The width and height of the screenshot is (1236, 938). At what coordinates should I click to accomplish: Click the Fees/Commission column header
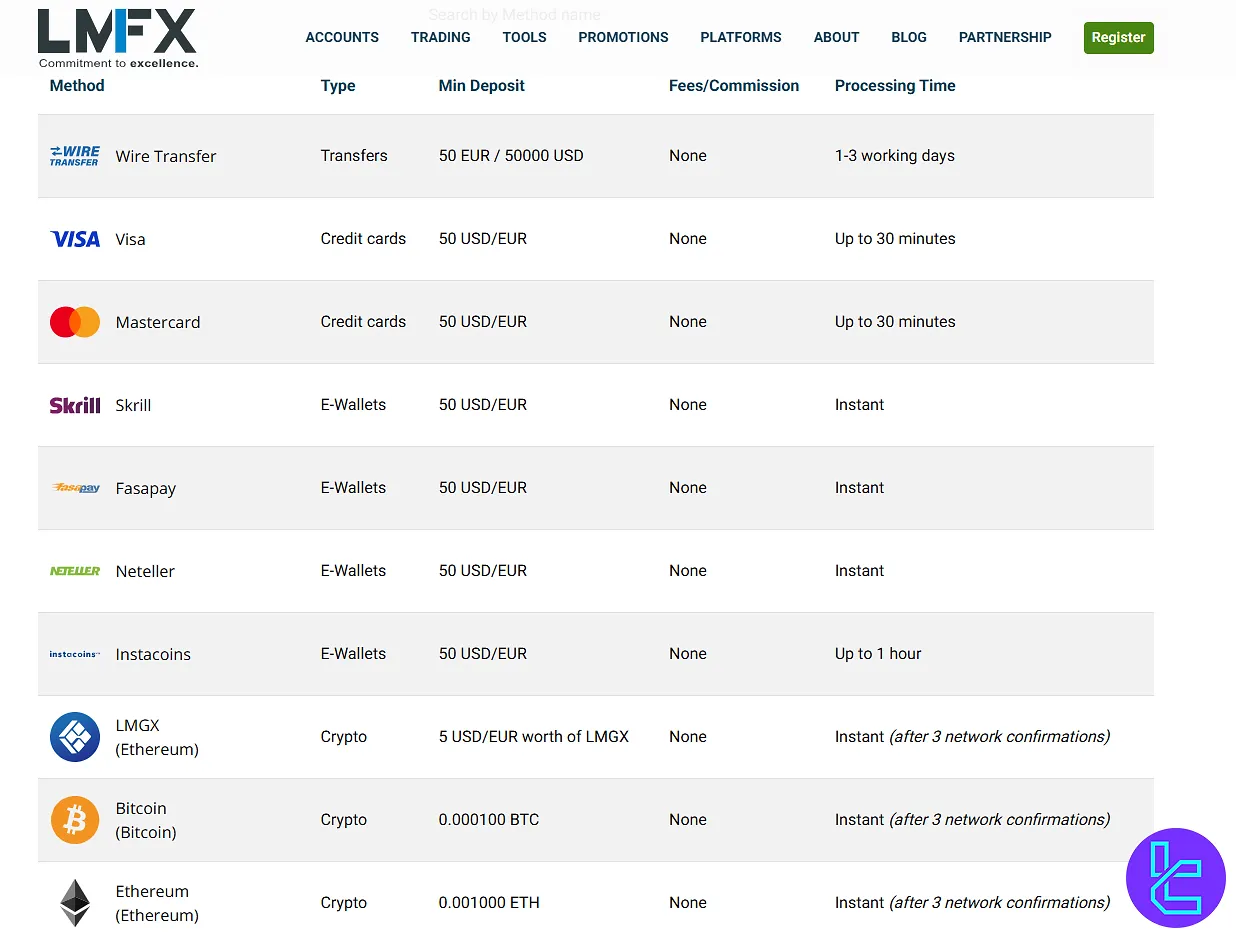point(734,86)
